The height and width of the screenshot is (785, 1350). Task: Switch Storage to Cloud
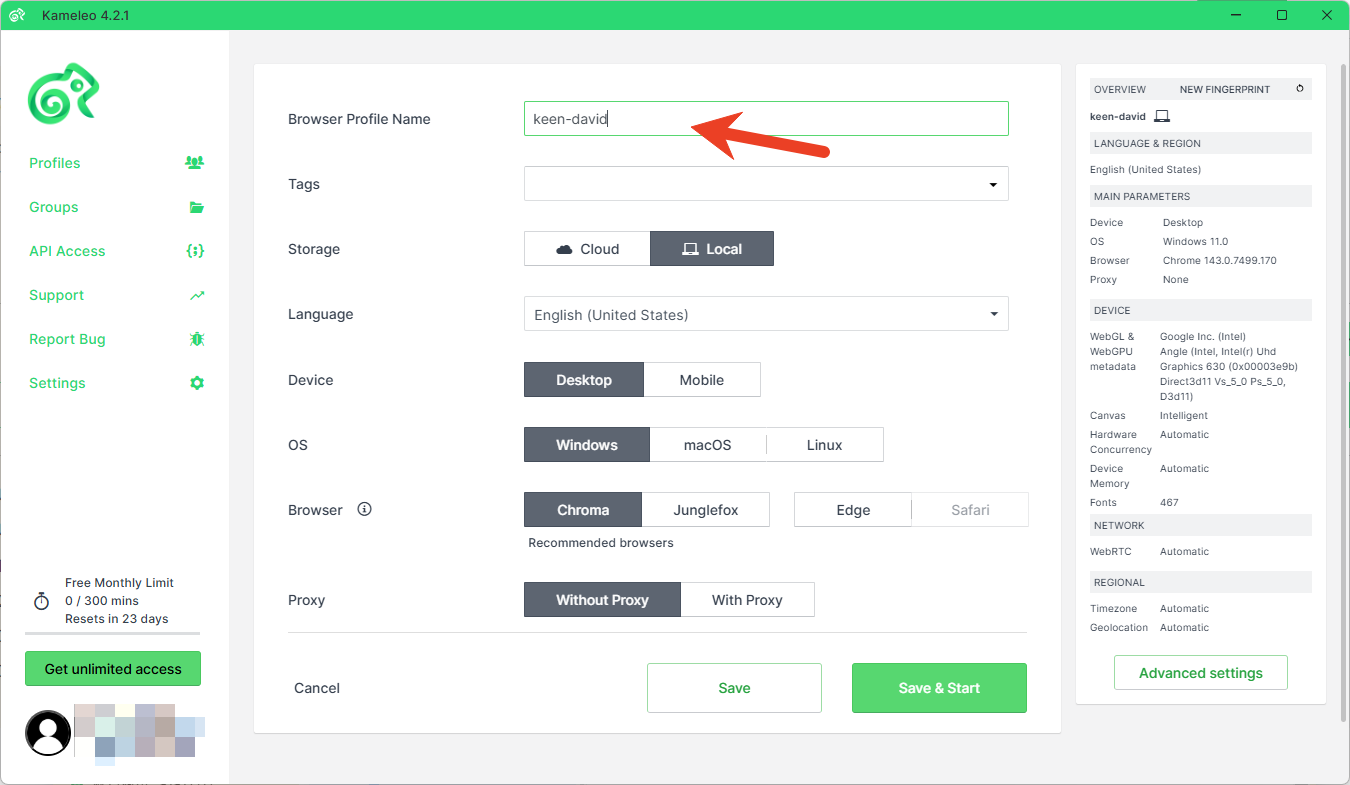click(x=587, y=249)
